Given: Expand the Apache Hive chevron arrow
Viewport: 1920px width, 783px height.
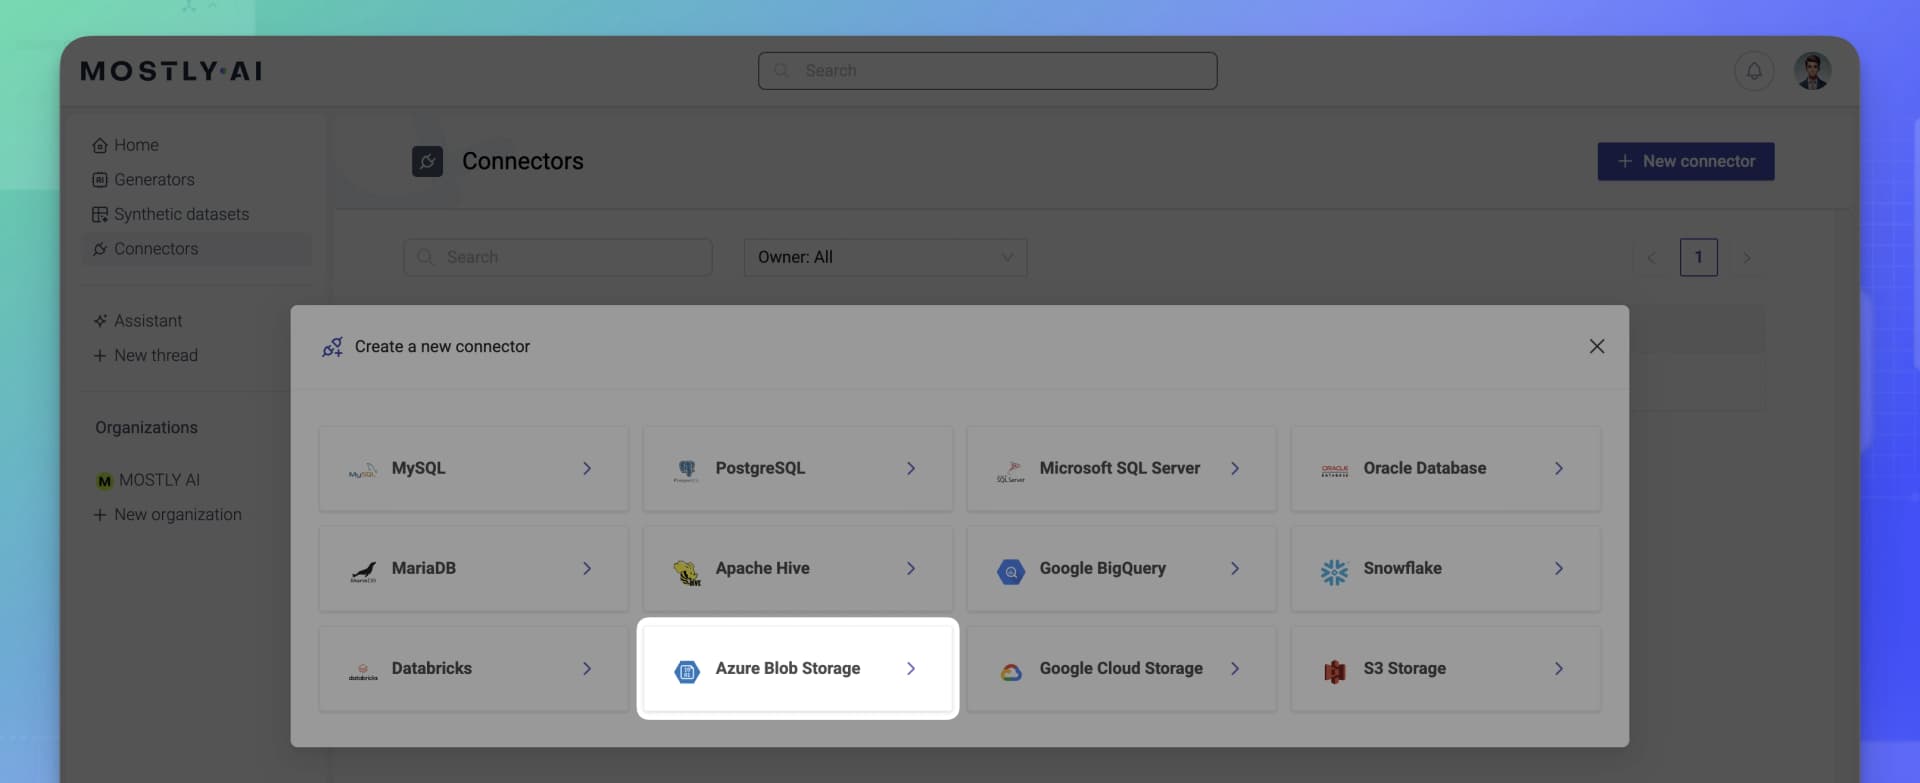Looking at the screenshot, I should (x=911, y=568).
